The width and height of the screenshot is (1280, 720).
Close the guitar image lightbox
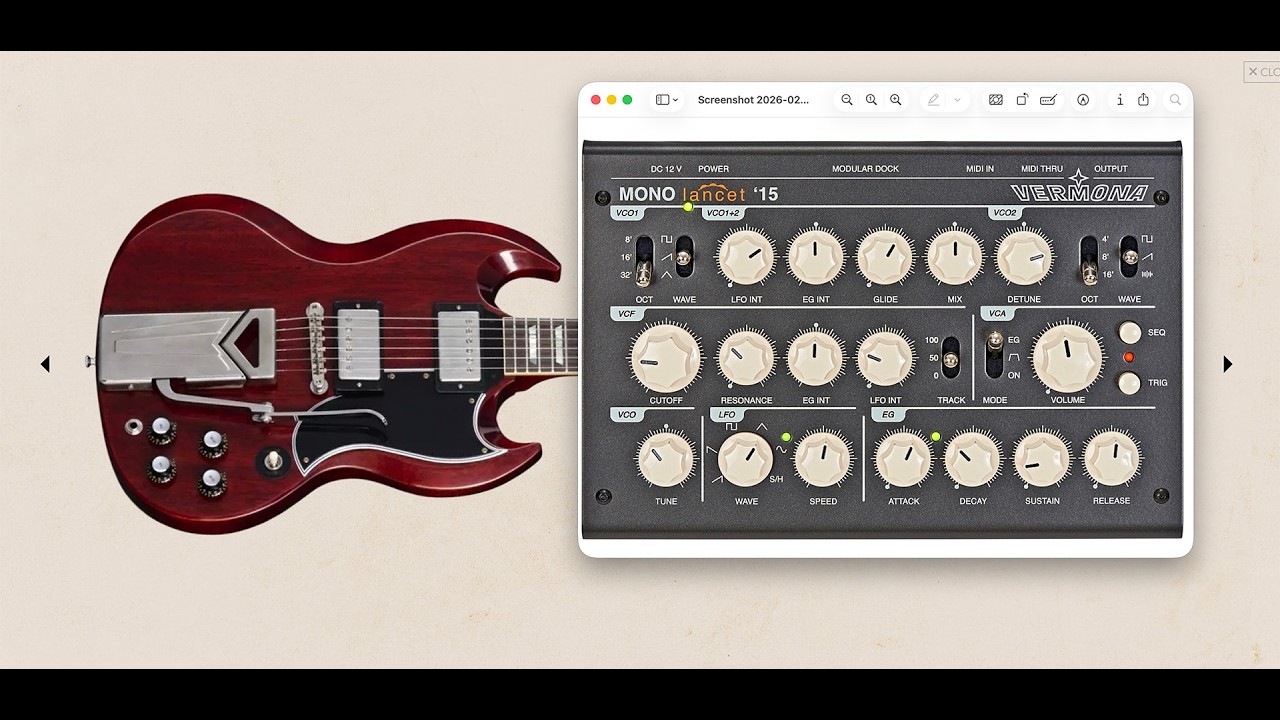click(1262, 72)
